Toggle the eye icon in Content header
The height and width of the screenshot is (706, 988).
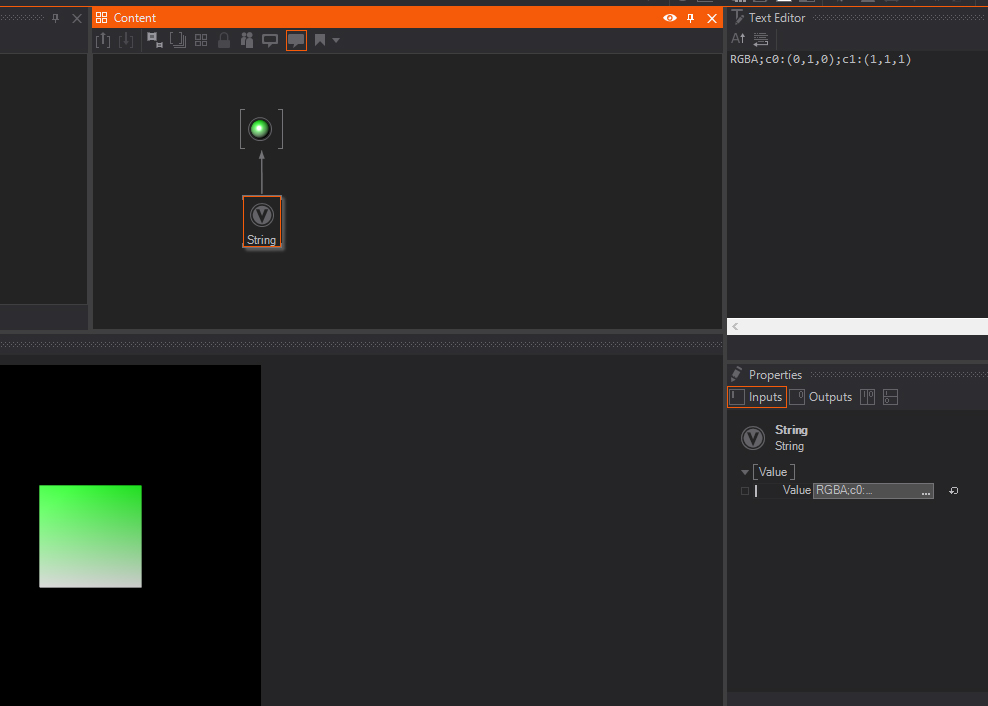670,18
